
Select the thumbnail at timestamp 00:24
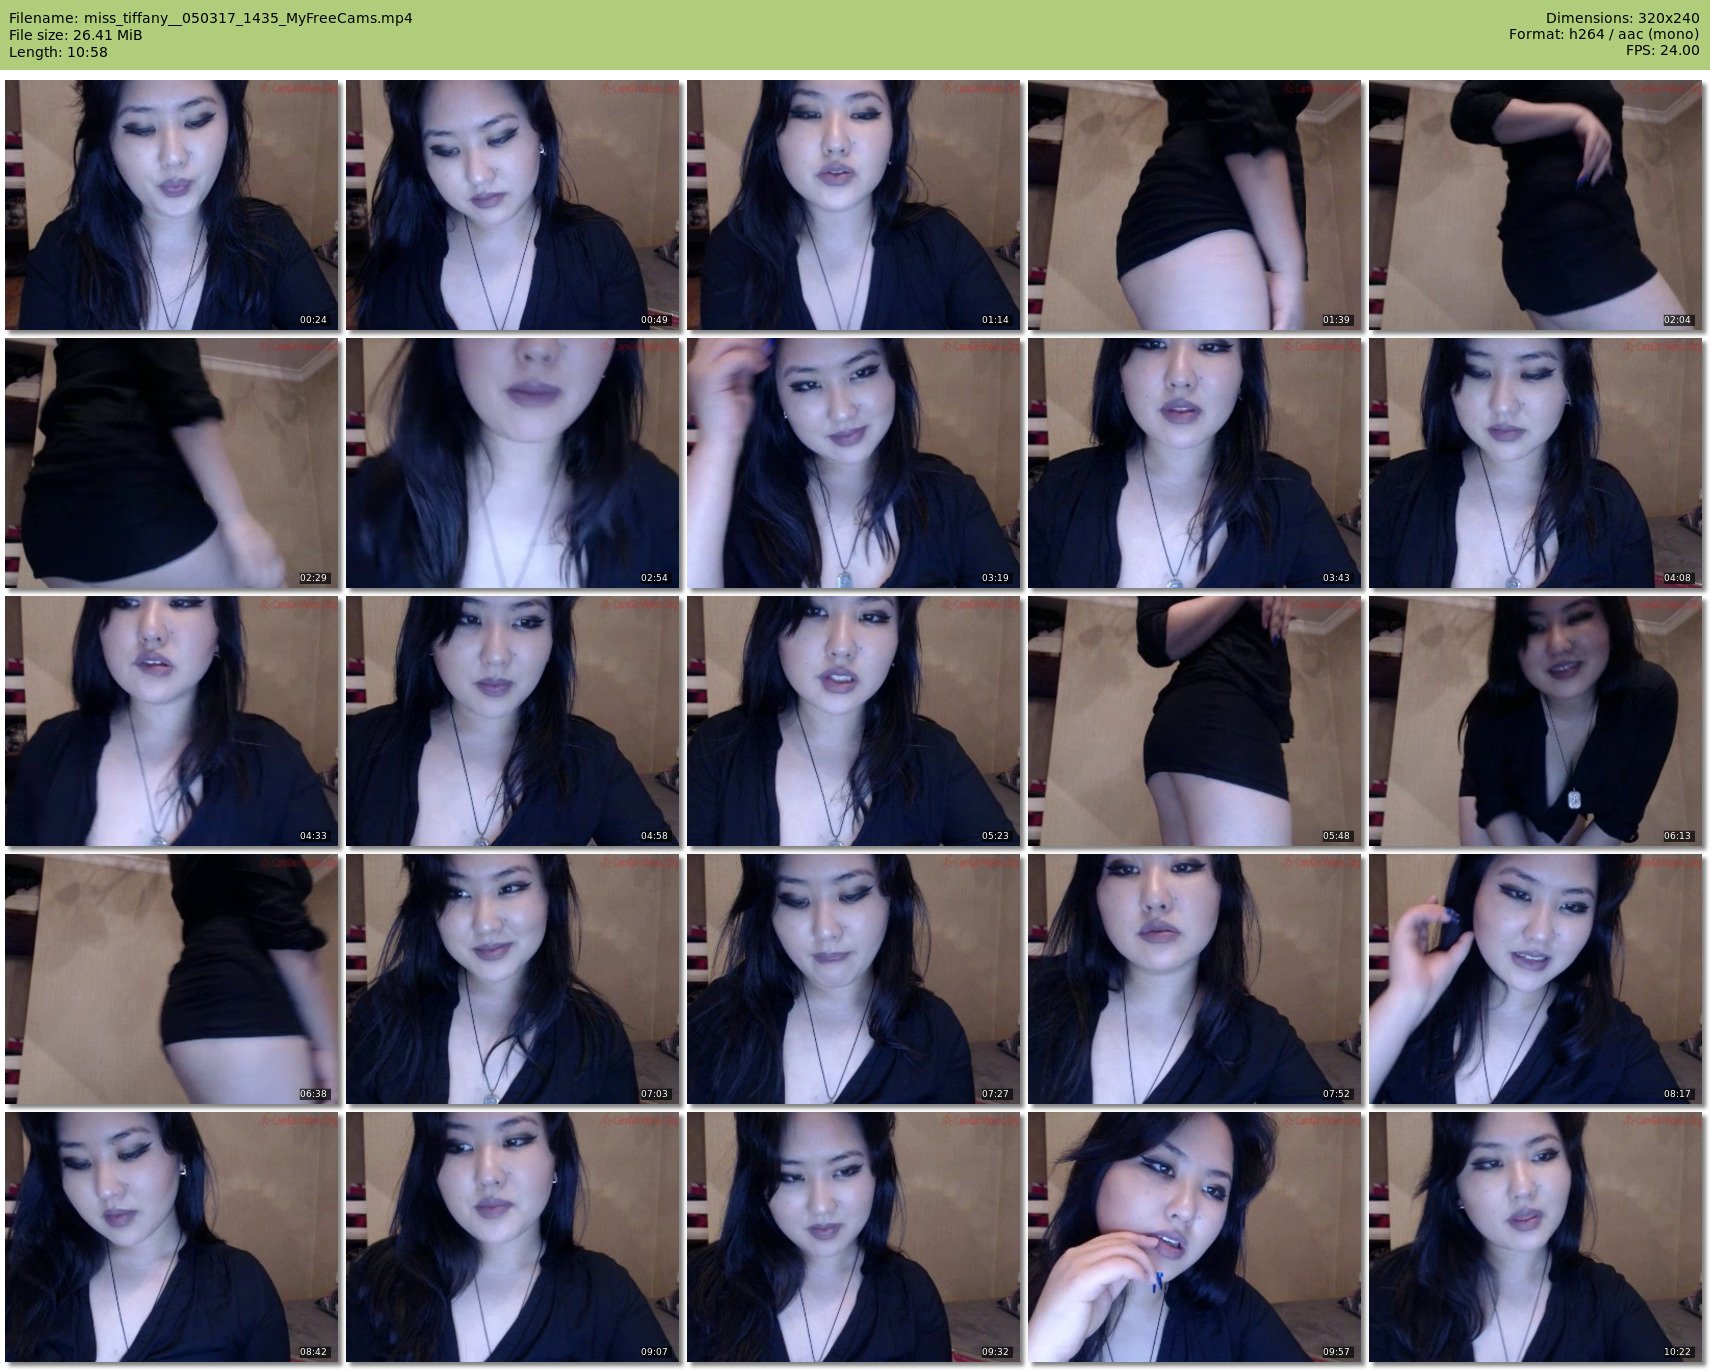pos(172,205)
